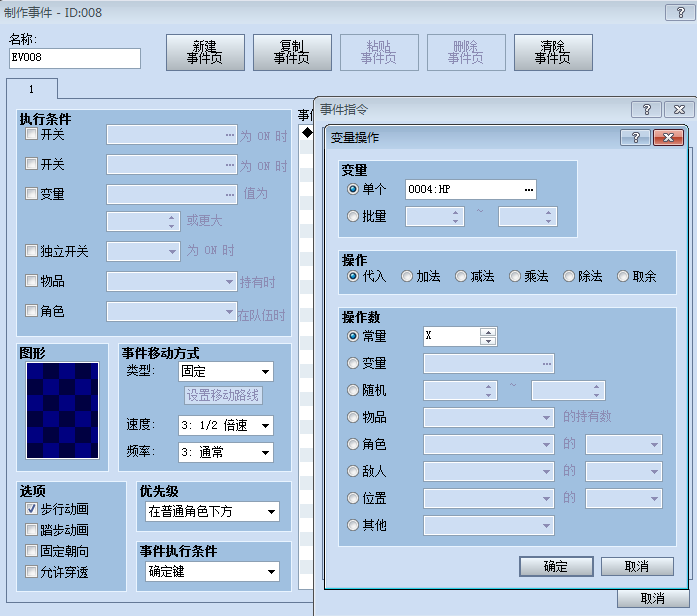Screen dimensions: 697x616
Task: Close the 事件指令 window
Action: point(679,109)
